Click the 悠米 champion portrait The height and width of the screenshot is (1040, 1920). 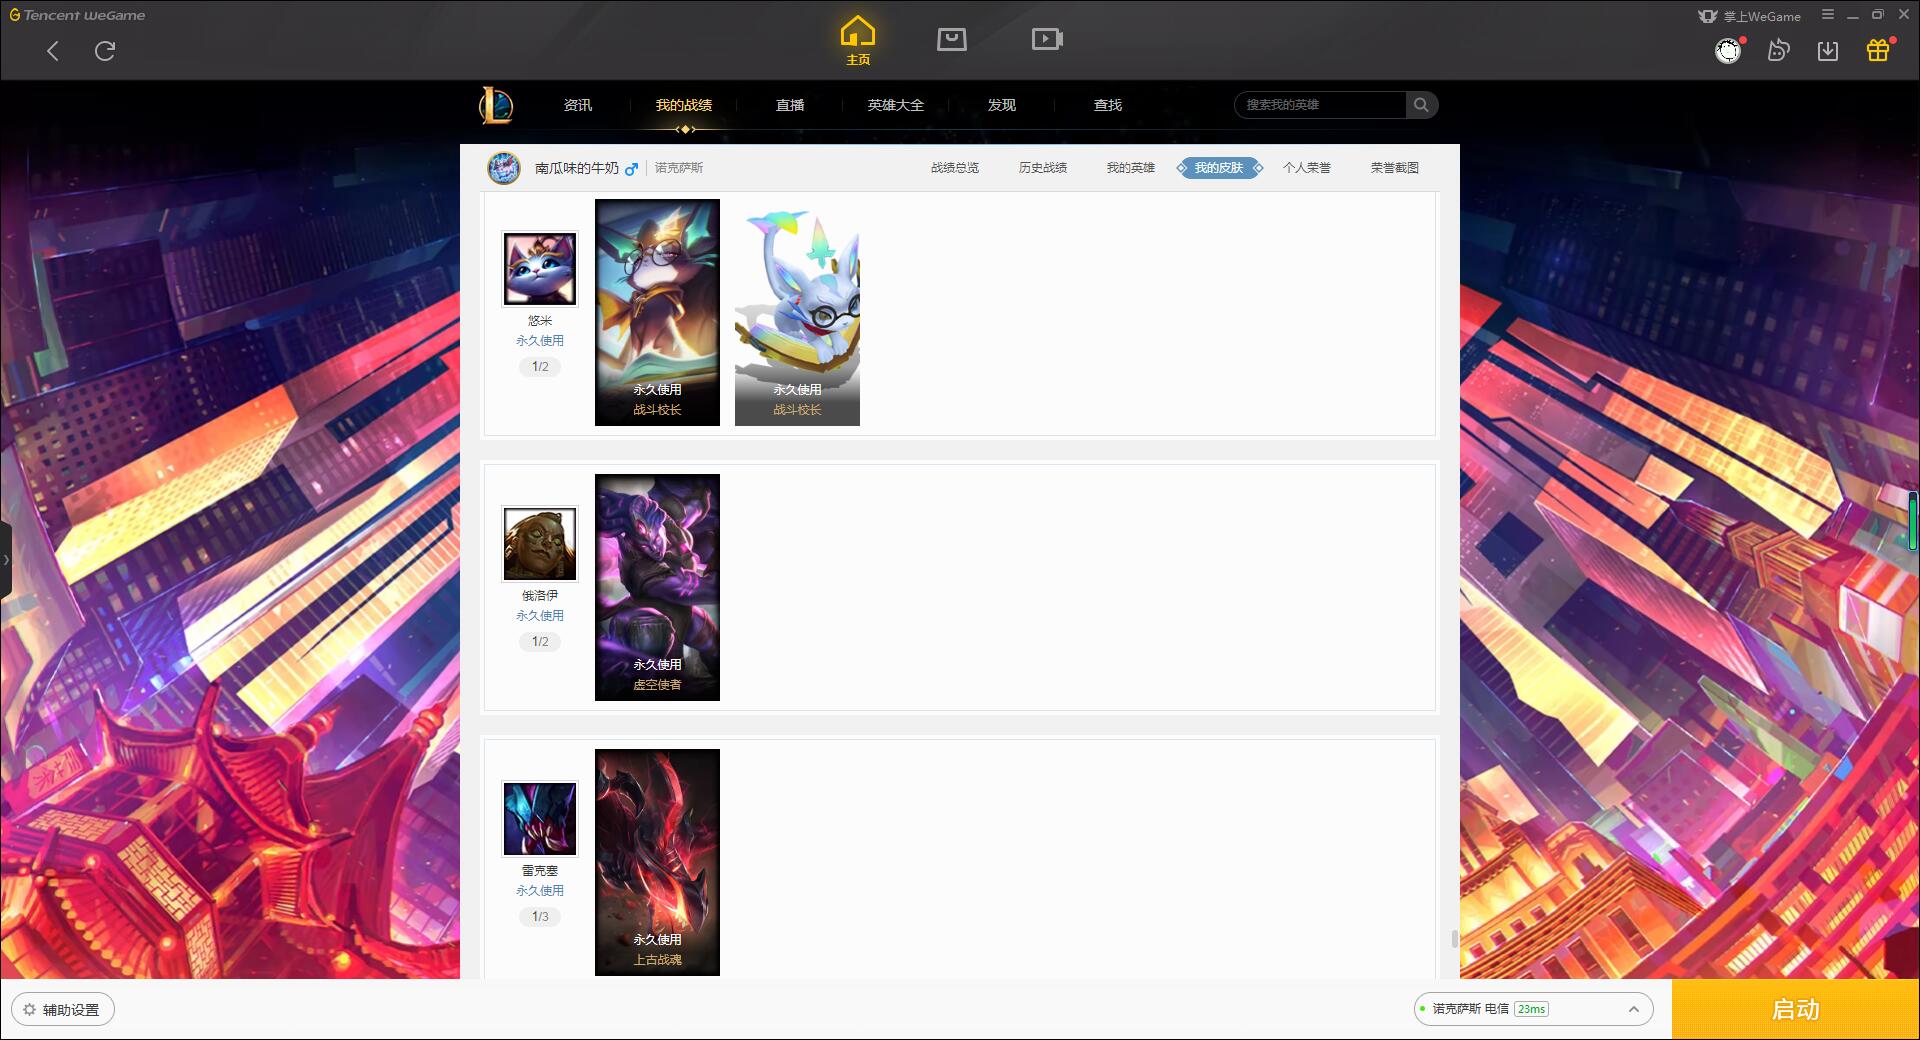click(540, 269)
